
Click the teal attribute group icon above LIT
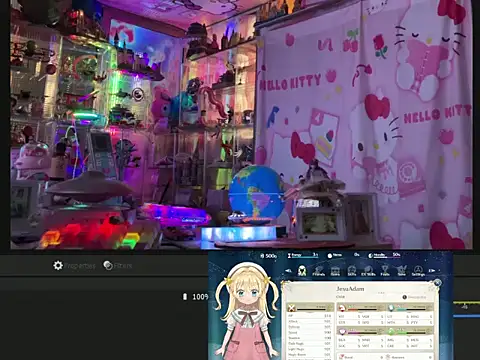click(391, 308)
